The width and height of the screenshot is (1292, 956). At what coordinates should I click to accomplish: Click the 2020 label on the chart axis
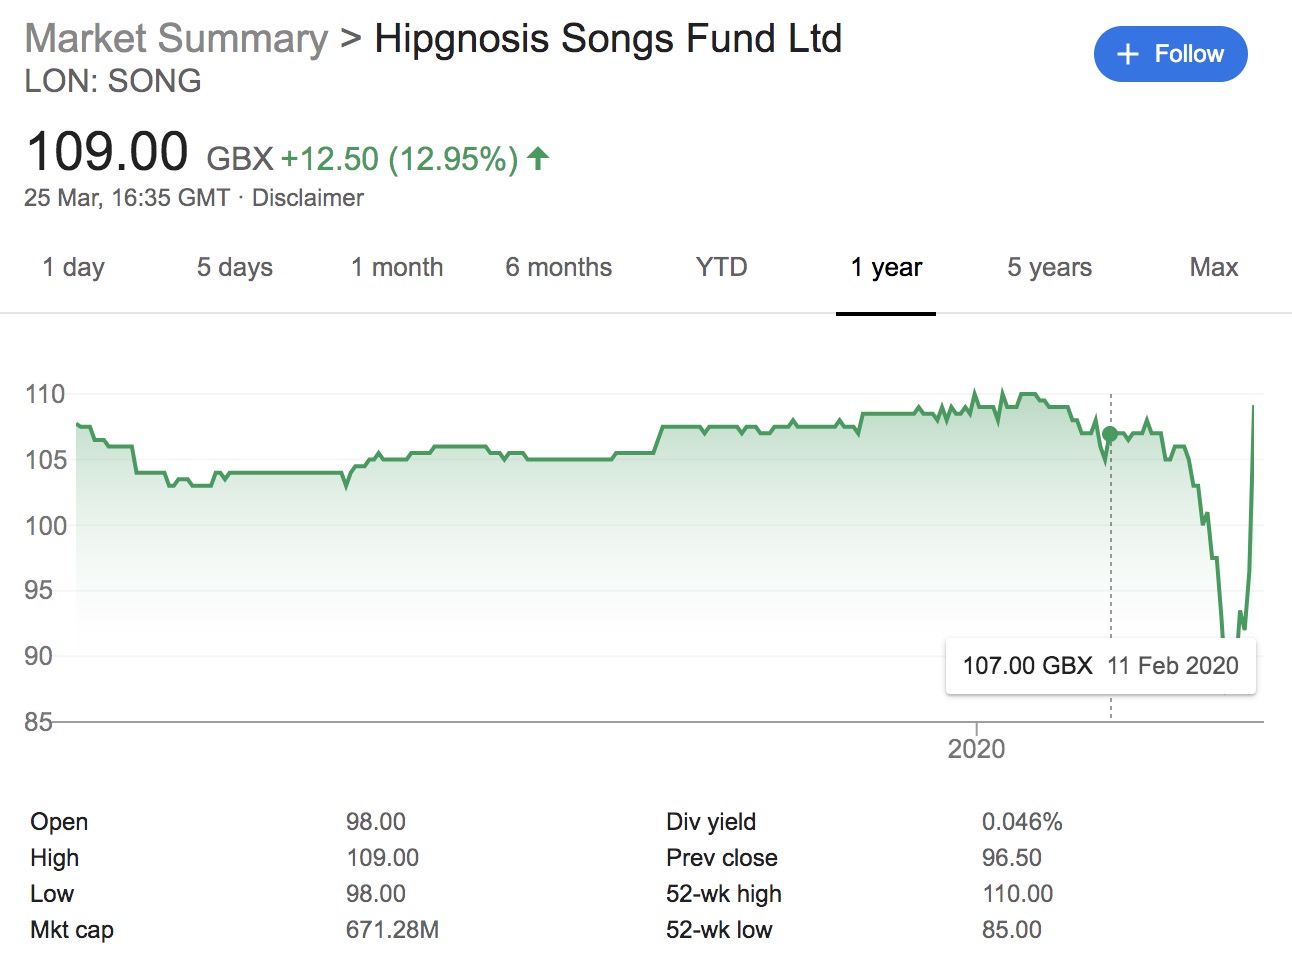coord(976,749)
